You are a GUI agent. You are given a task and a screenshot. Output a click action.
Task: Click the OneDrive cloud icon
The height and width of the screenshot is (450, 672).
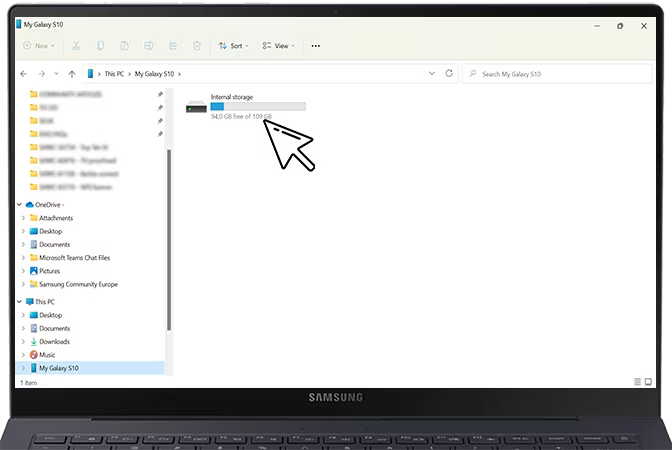tap(30, 204)
